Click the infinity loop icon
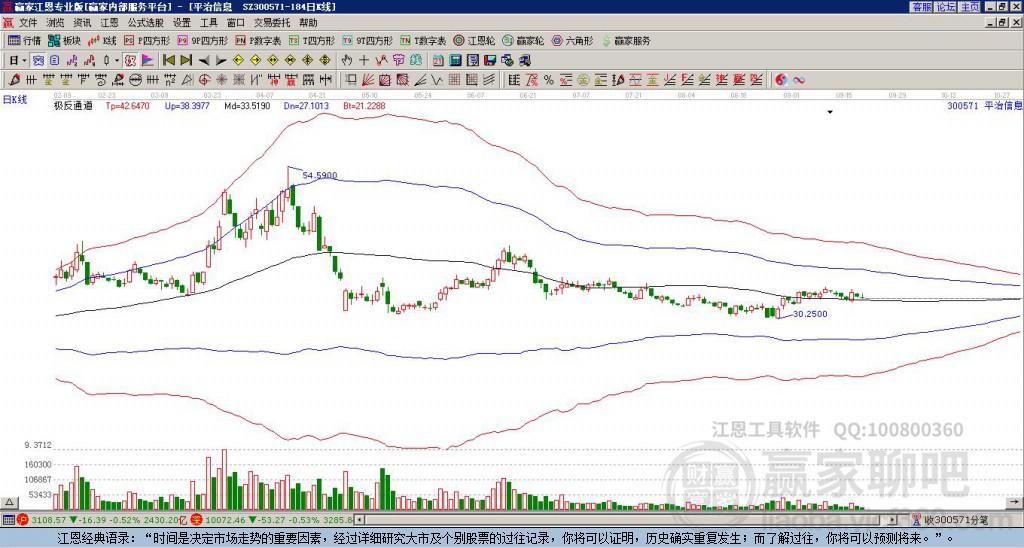Viewport: 1024px width, 548px height. tap(798, 80)
